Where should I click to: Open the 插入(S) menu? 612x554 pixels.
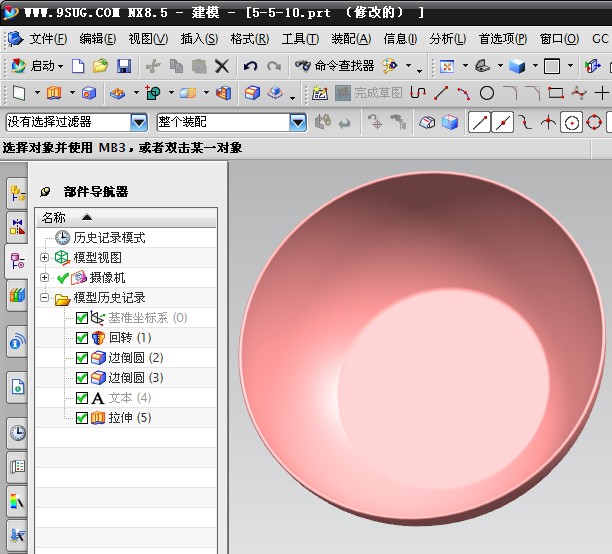[199, 39]
